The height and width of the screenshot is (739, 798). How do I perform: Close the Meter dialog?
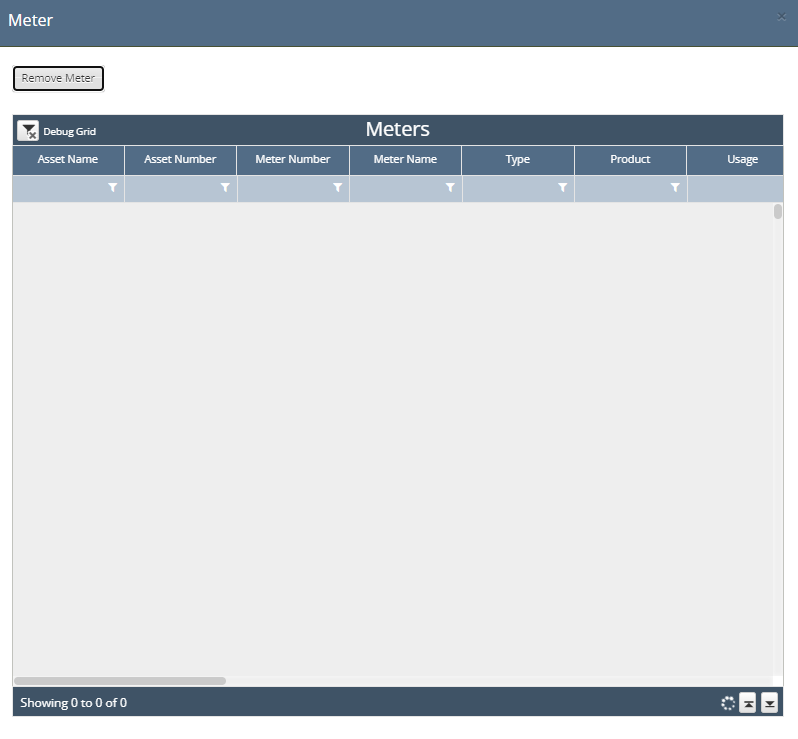point(781,16)
